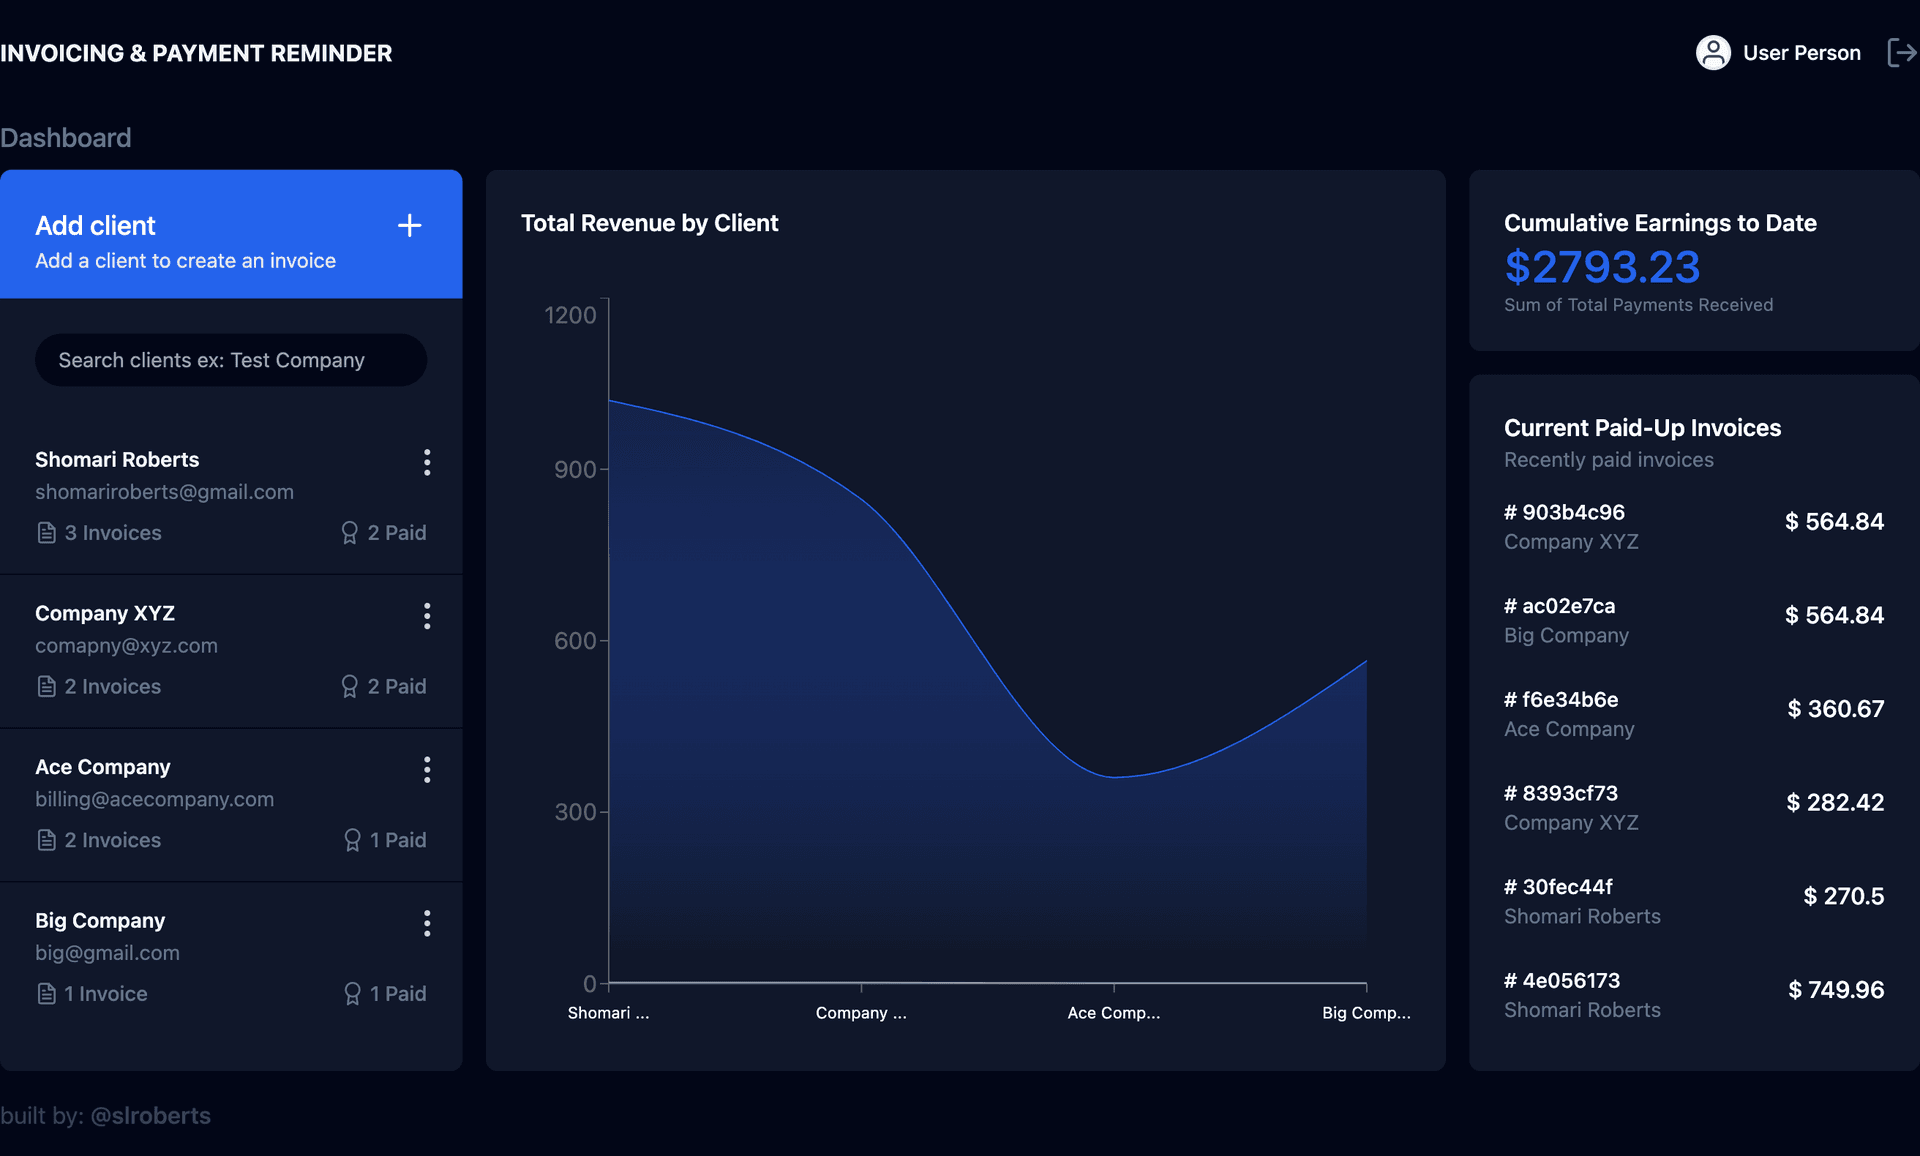This screenshot has height=1156, width=1920.
Task: Focus the Search clients input field
Action: 231,360
